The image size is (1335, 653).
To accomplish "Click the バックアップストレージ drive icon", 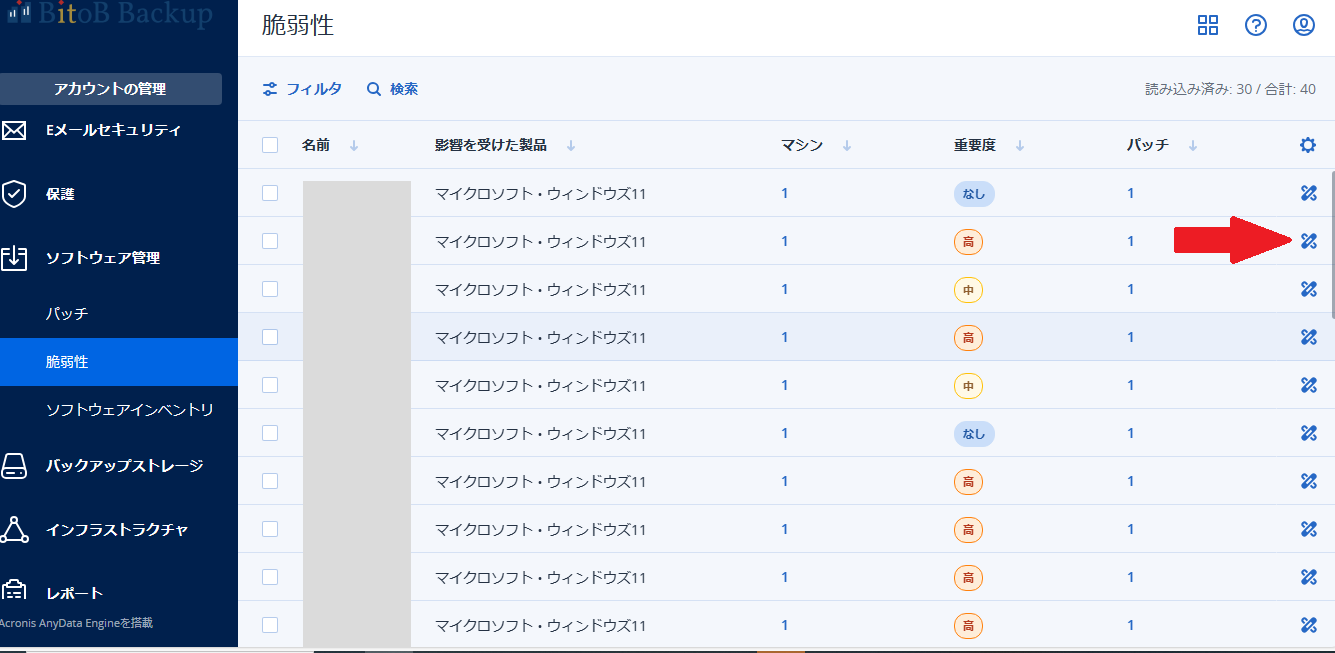I will click(13, 466).
